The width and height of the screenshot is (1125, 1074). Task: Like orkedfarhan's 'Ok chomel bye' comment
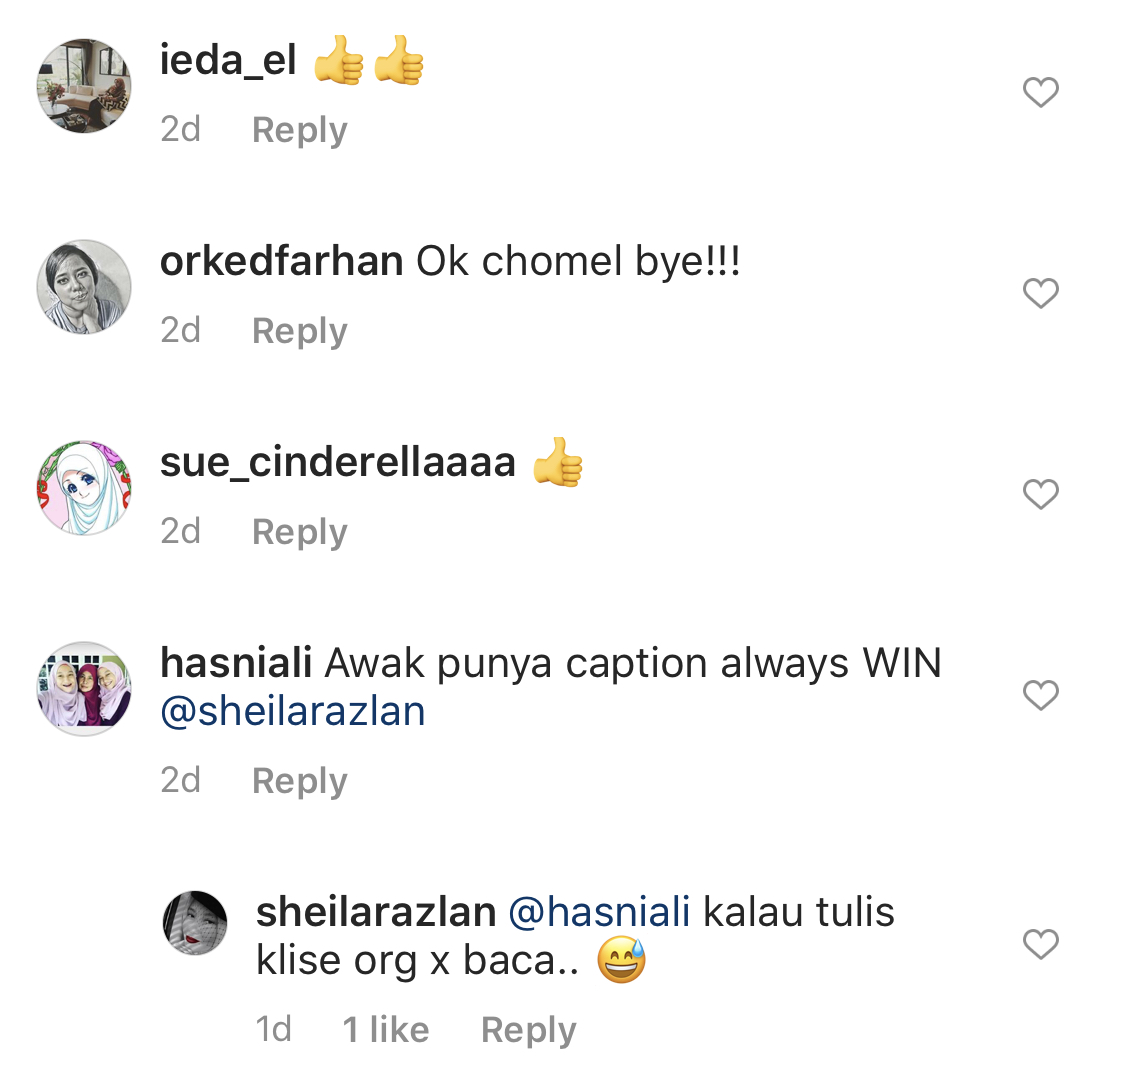[x=1040, y=293]
